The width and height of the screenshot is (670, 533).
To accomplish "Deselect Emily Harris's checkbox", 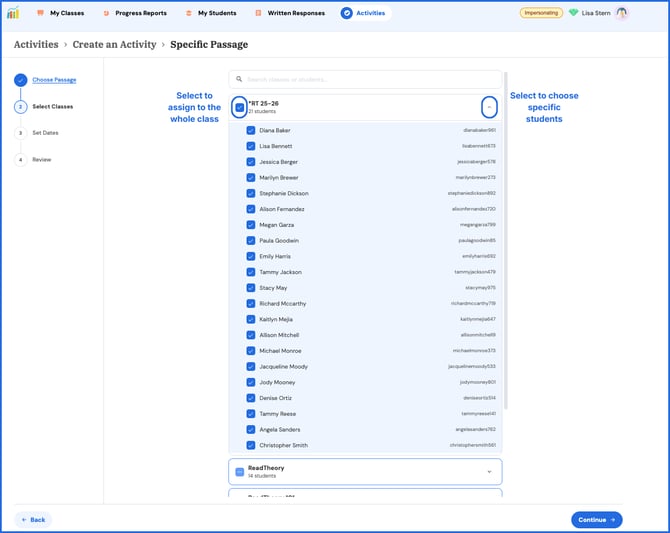I will click(251, 256).
